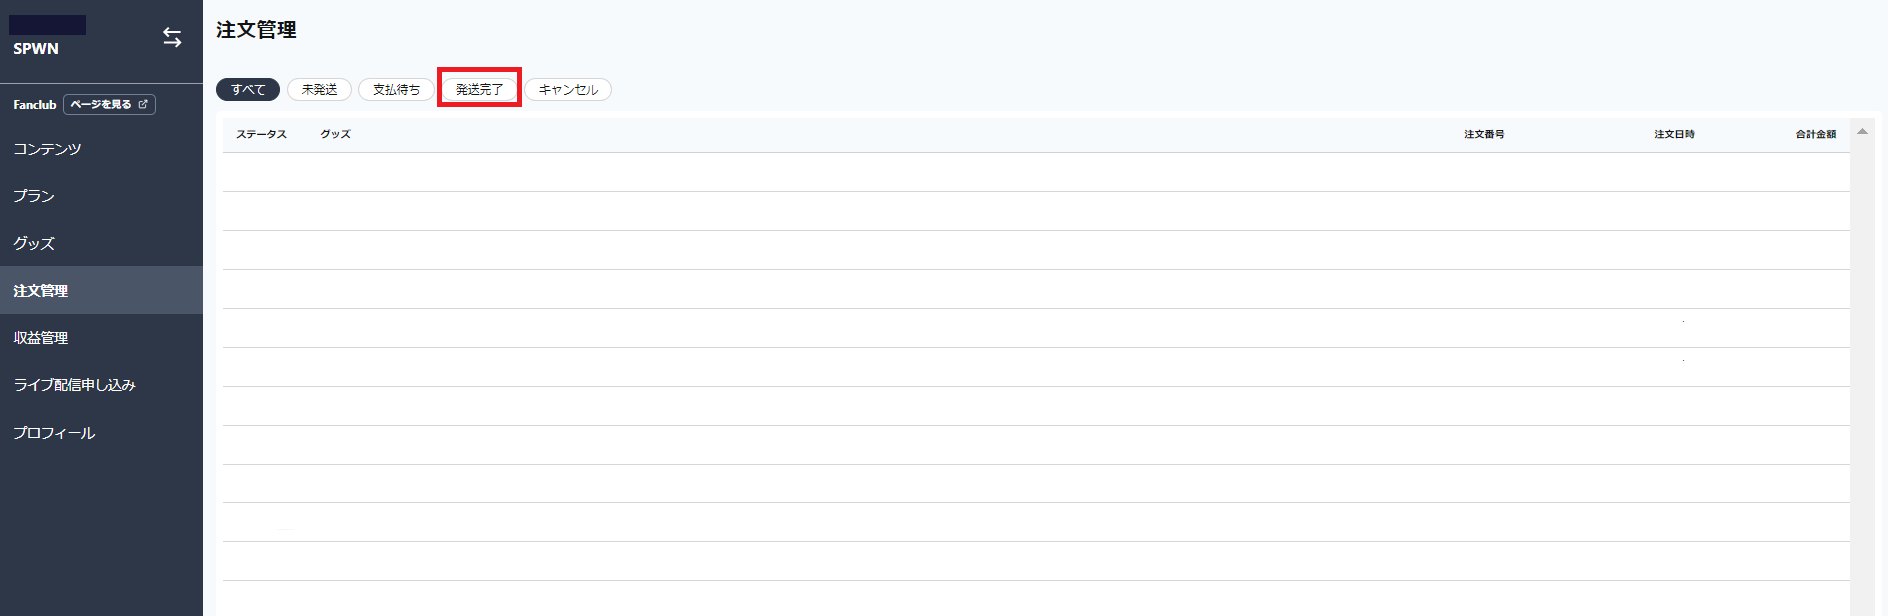Select the すべて filter chip
The image size is (1888, 616).
click(248, 90)
